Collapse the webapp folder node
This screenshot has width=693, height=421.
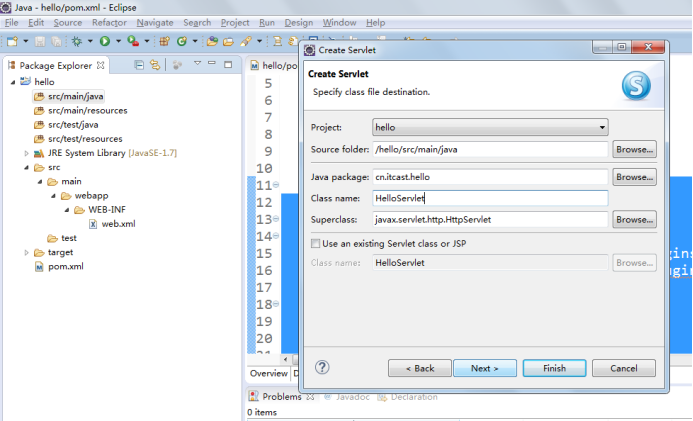[53, 196]
